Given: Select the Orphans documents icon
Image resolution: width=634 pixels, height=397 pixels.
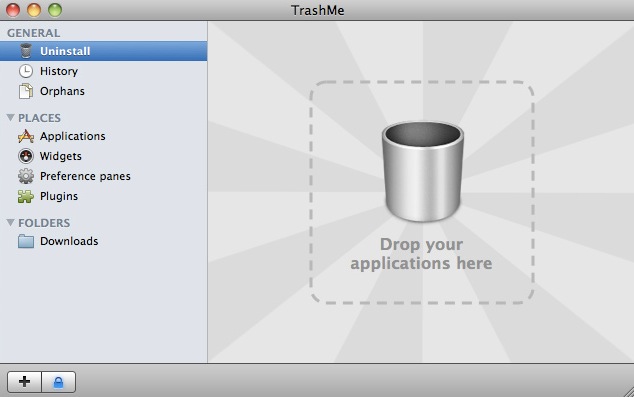Looking at the screenshot, I should tap(26, 91).
